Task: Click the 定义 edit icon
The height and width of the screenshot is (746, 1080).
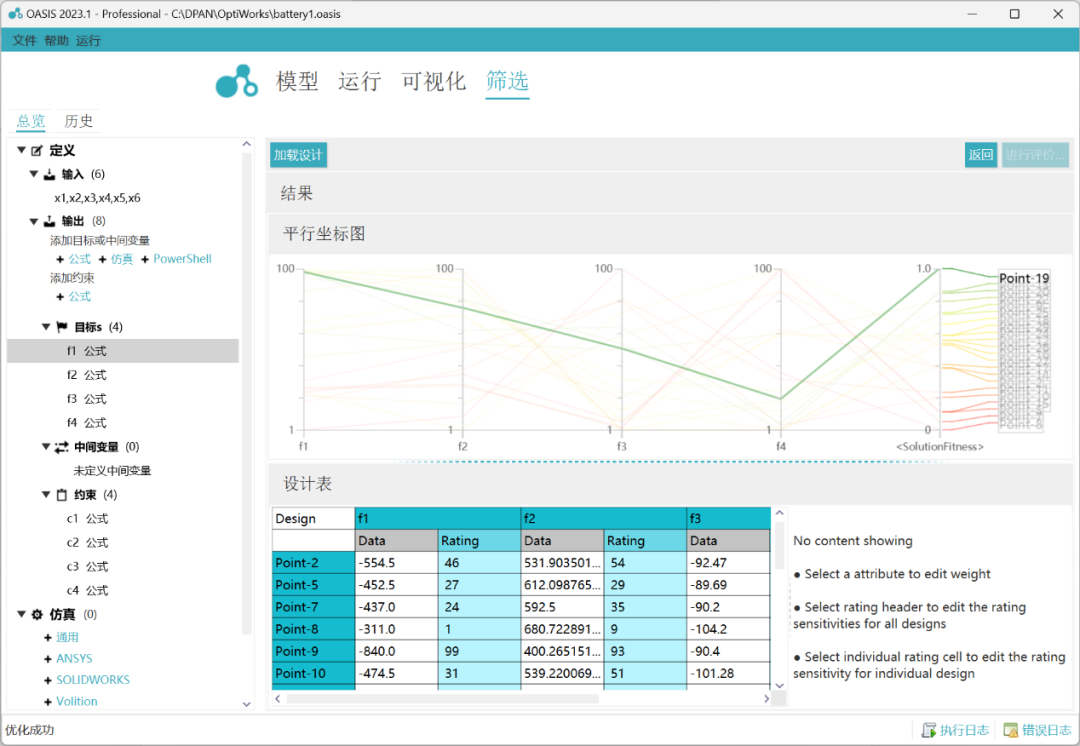Action: [37, 150]
